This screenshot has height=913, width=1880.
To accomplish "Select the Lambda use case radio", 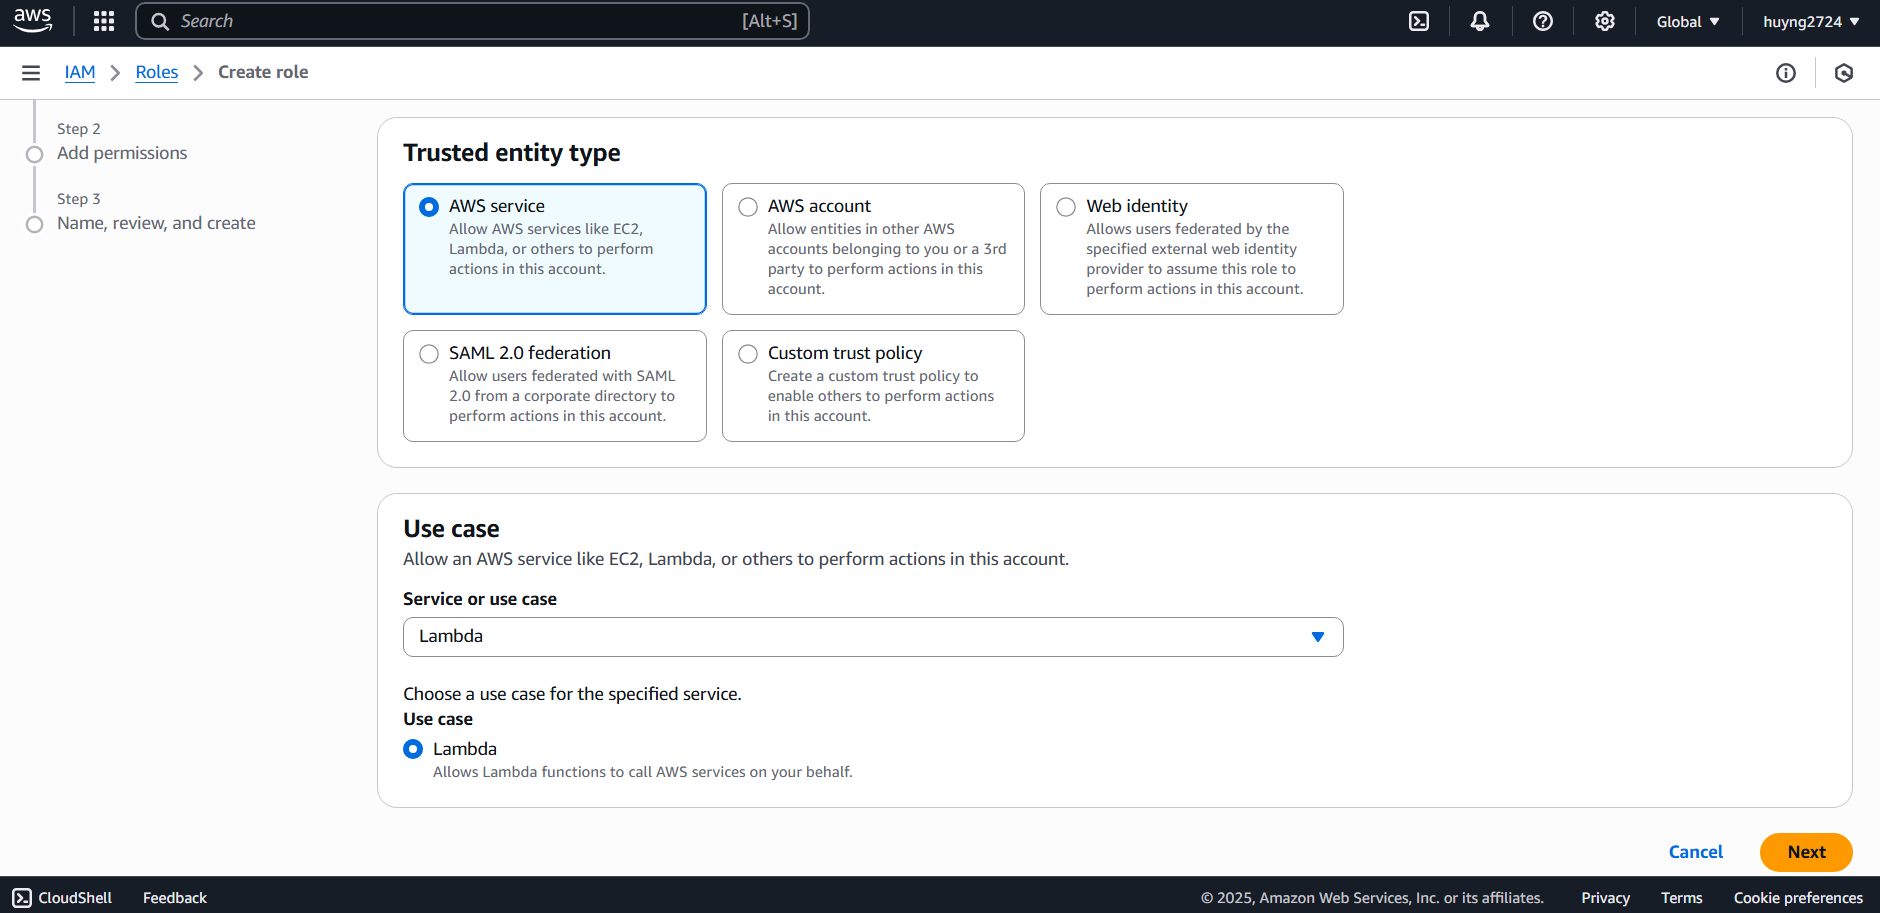I will (x=413, y=749).
